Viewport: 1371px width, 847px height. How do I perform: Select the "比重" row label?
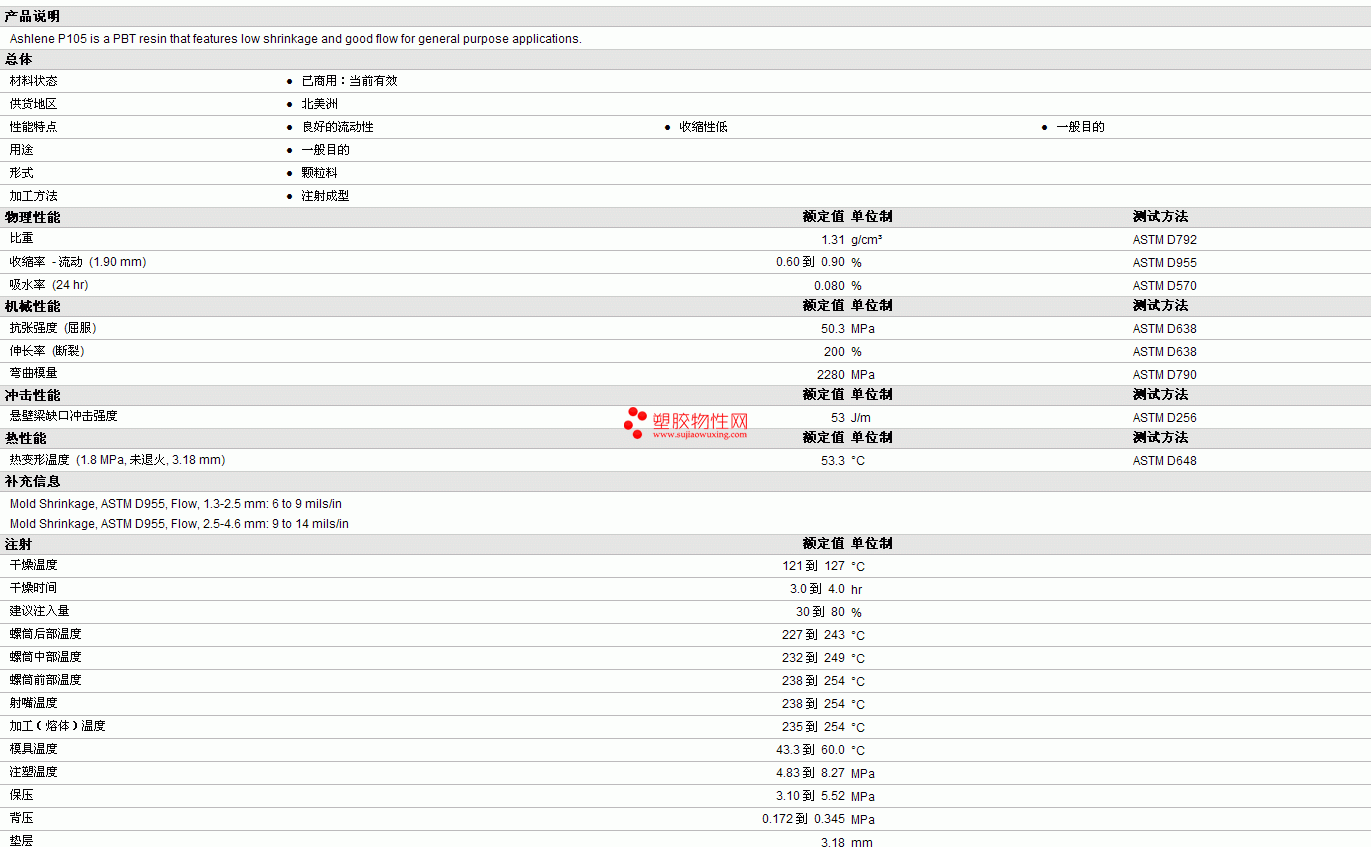[x=22, y=239]
